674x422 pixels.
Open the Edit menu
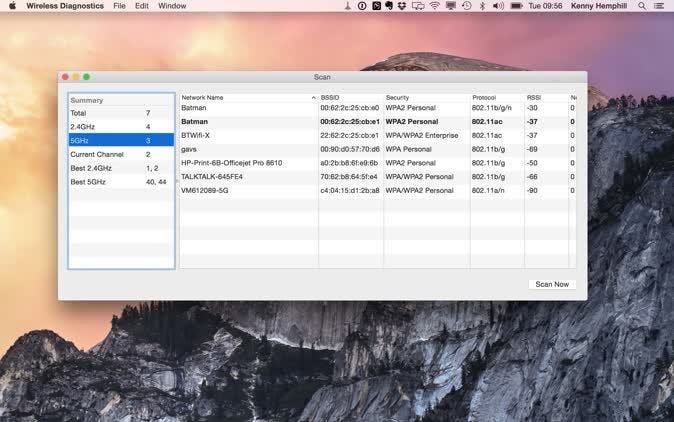click(142, 6)
